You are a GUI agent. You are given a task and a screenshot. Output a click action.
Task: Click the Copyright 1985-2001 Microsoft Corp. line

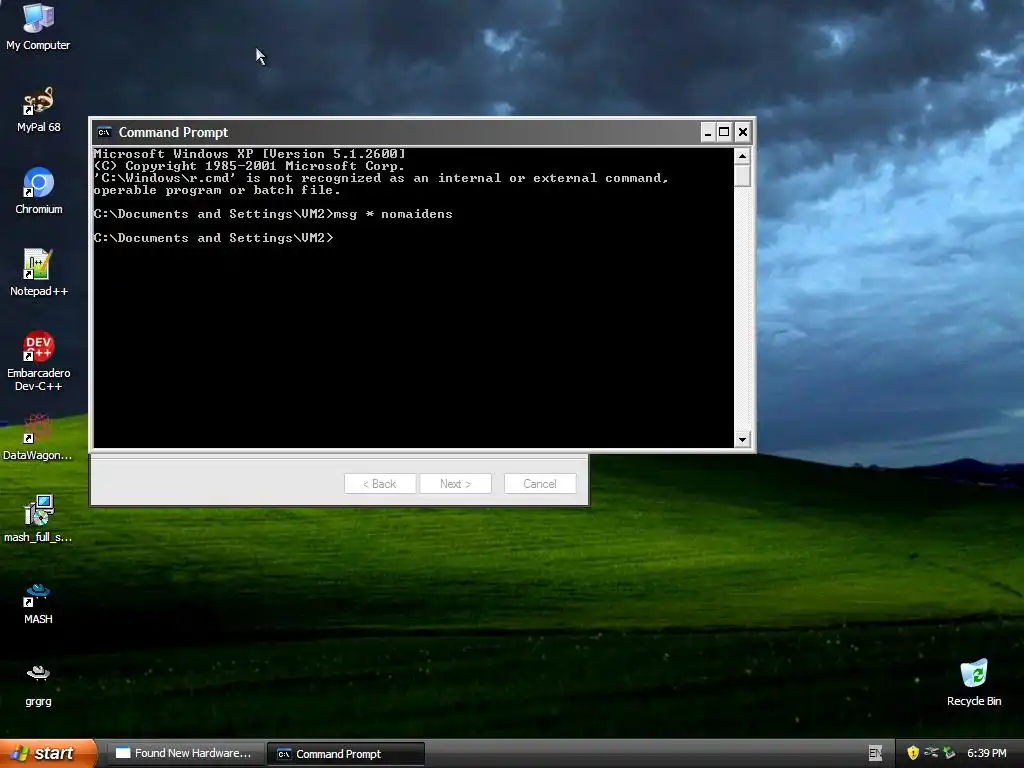click(x=249, y=166)
